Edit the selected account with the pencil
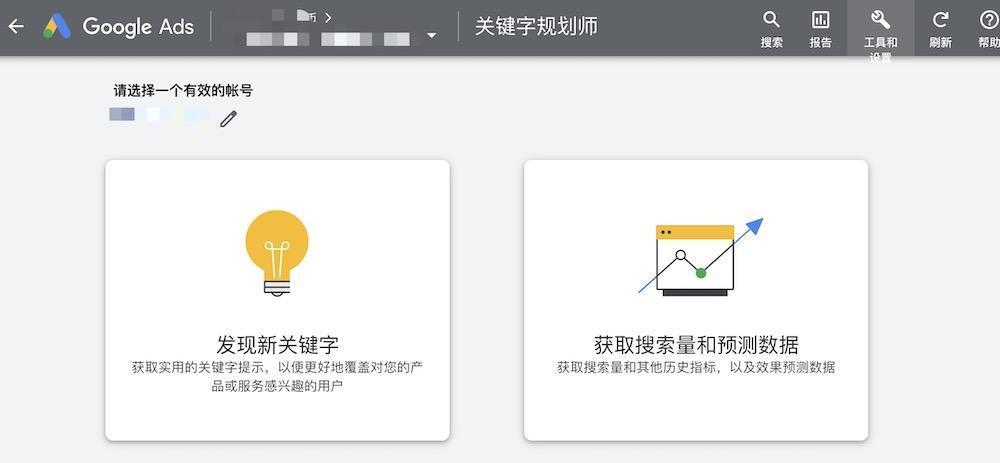This screenshot has width=1000, height=463. (228, 119)
